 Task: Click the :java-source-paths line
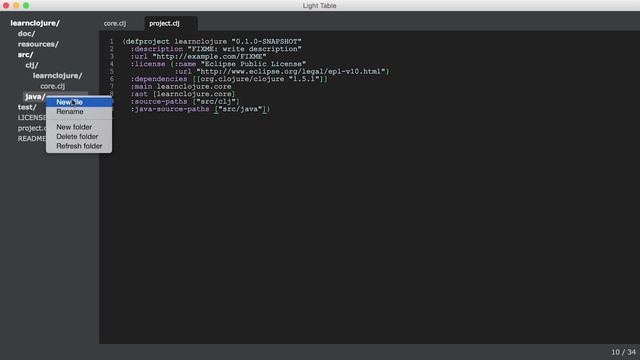[x=200, y=109]
